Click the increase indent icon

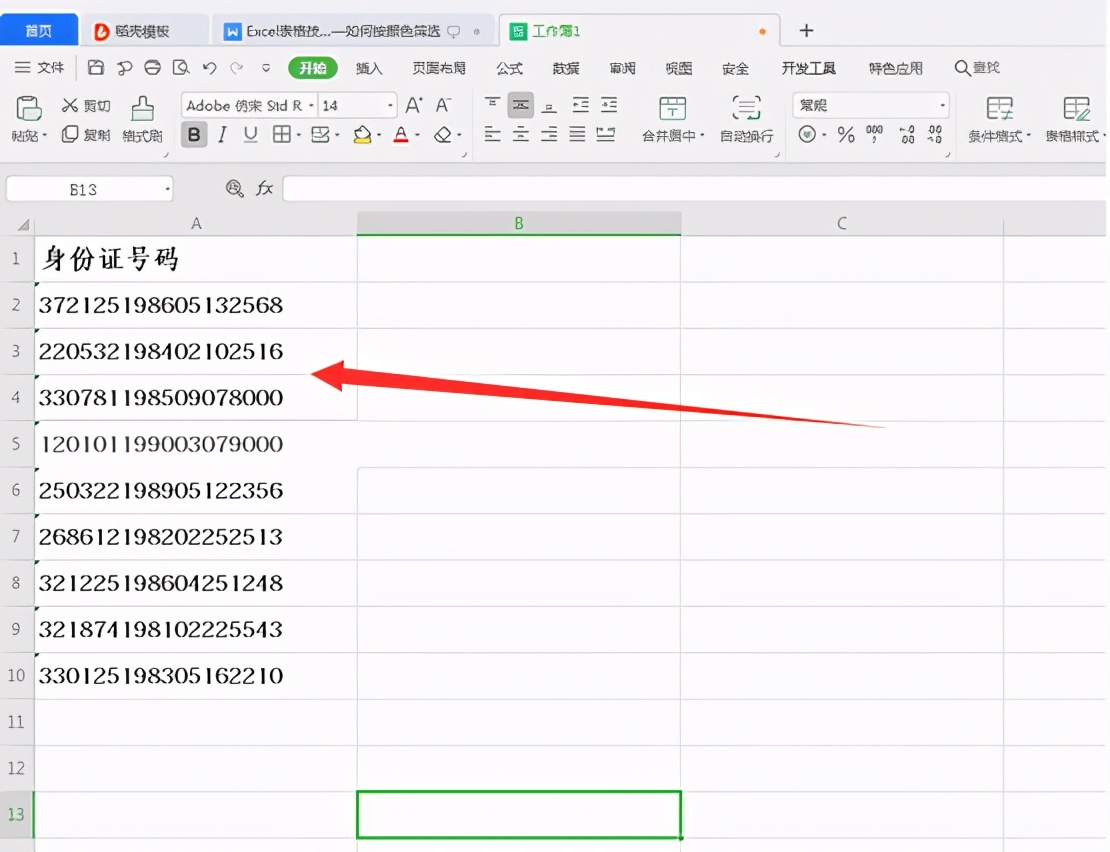point(609,105)
